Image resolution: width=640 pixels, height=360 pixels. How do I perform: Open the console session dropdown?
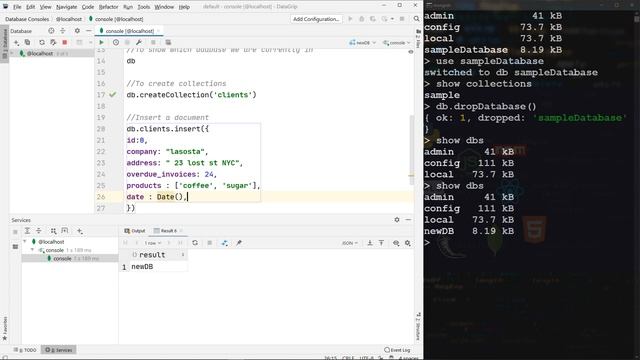(x=396, y=42)
